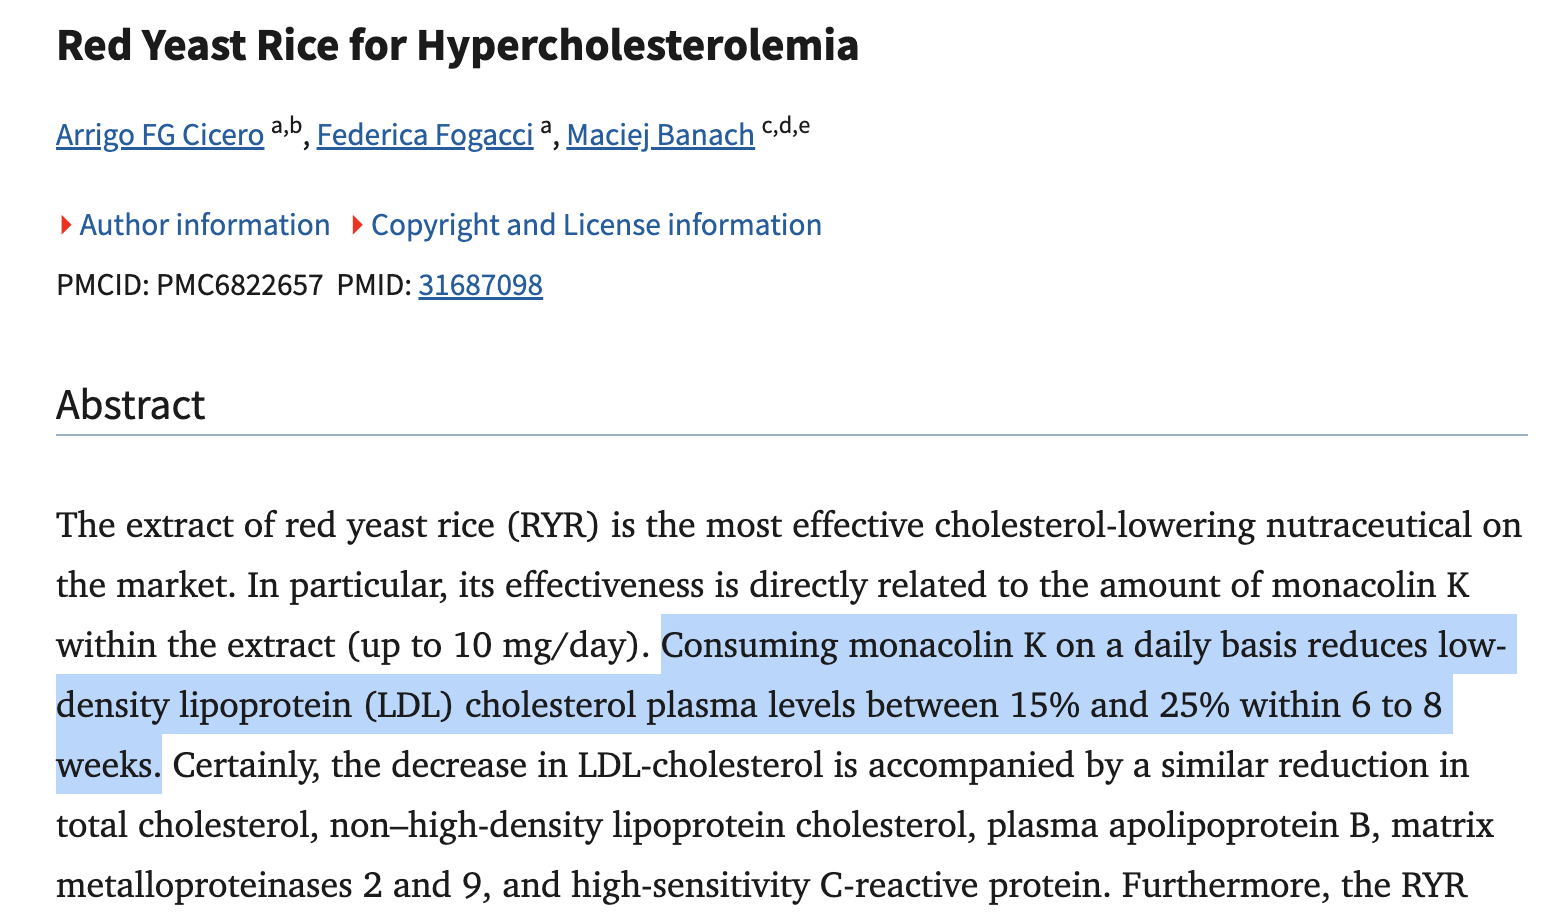Open Arrigo FG Cicero author link
Screen dimensions: 1562x924
(x=160, y=135)
